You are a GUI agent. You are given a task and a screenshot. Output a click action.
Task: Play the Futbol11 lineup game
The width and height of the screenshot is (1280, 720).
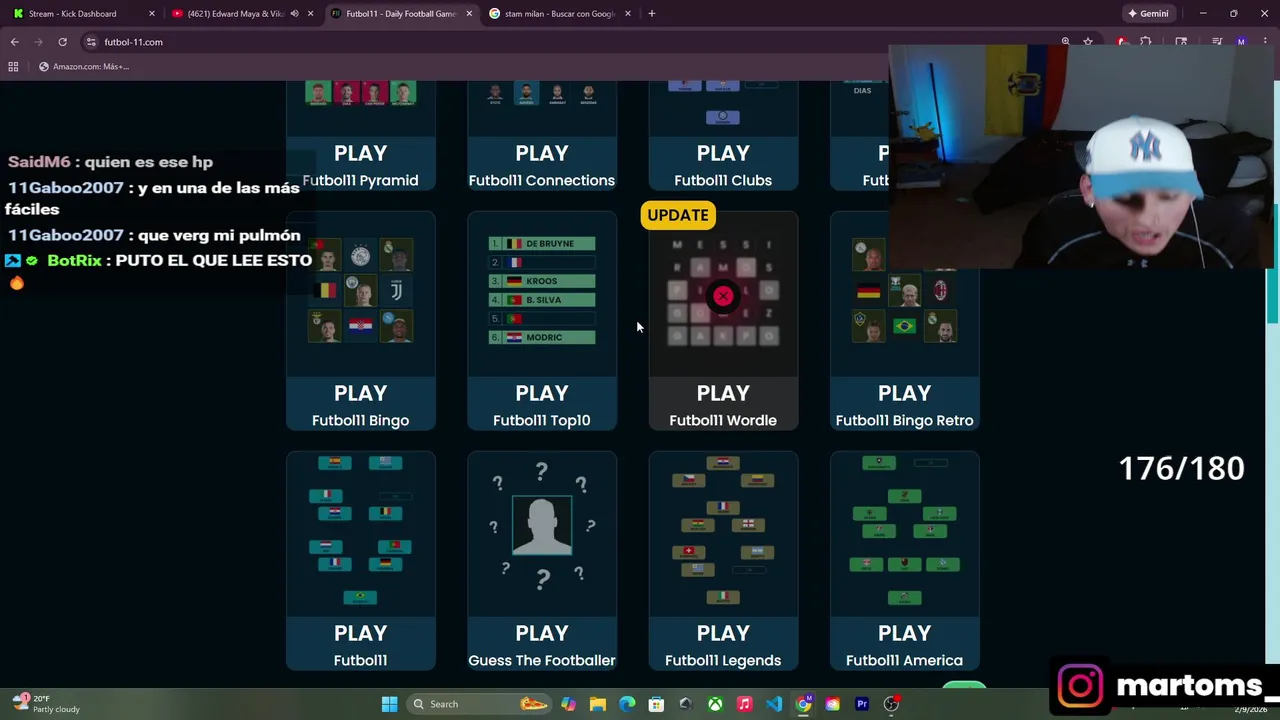click(360, 633)
